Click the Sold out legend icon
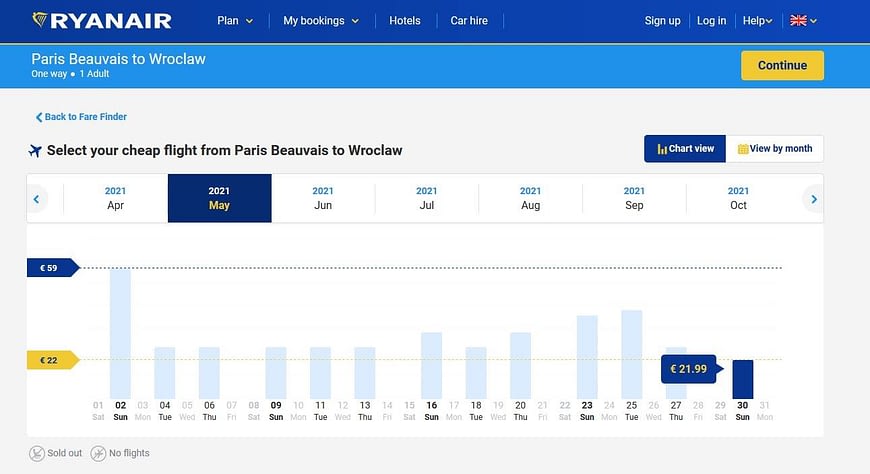Viewport: 870px width, 474px height. (37, 453)
